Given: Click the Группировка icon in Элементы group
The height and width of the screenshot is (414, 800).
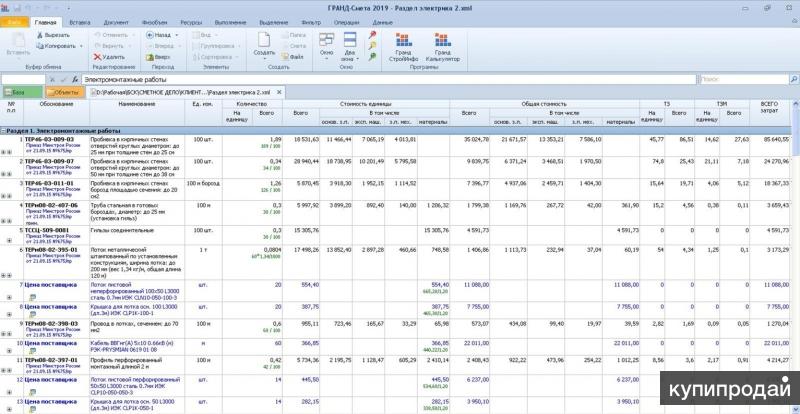Looking at the screenshot, I should [x=196, y=46].
